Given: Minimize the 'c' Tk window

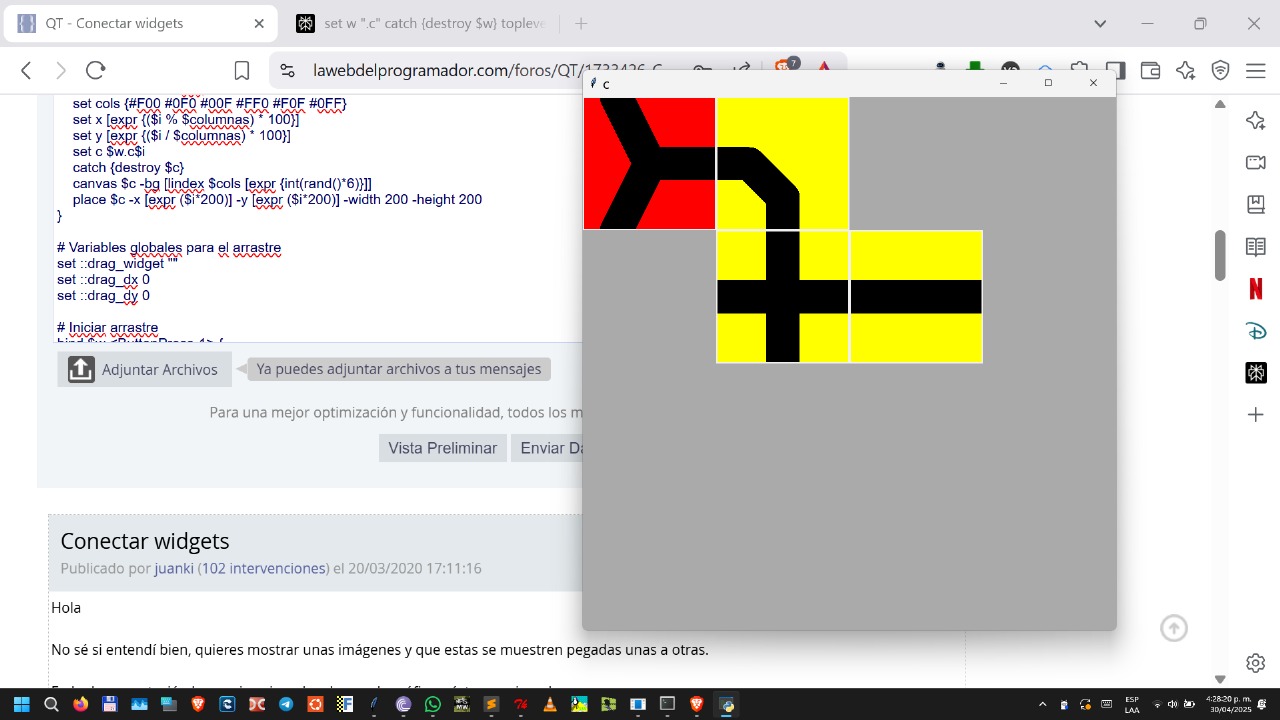Looking at the screenshot, I should click(1003, 83).
